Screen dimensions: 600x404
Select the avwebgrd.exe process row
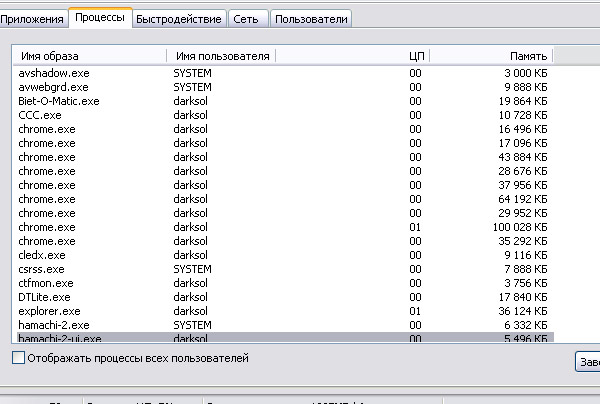pyautogui.click(x=284, y=87)
